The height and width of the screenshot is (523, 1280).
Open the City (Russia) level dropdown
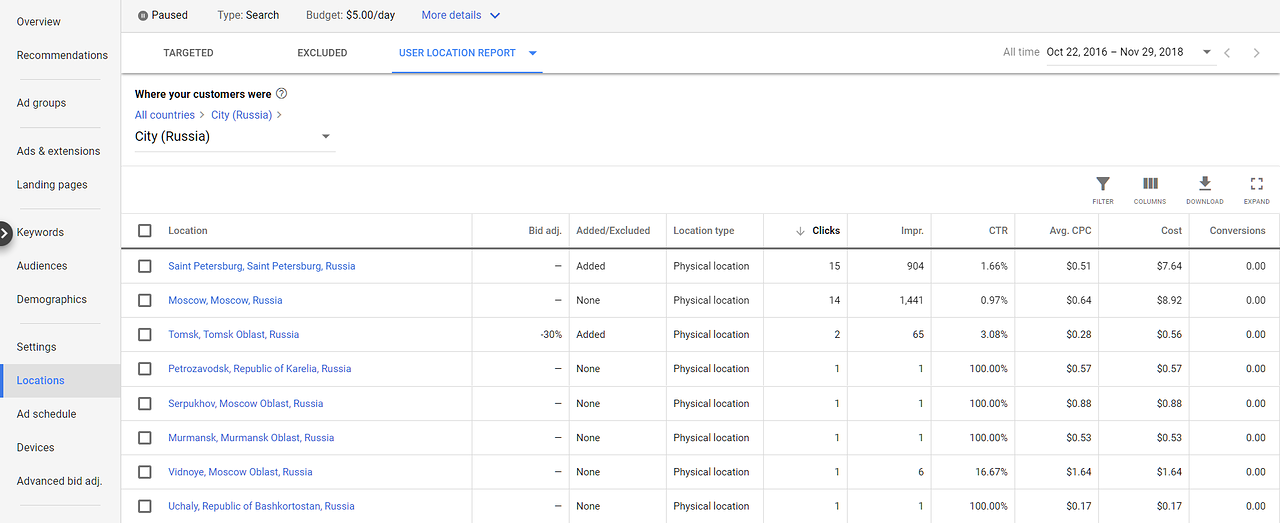coord(234,137)
